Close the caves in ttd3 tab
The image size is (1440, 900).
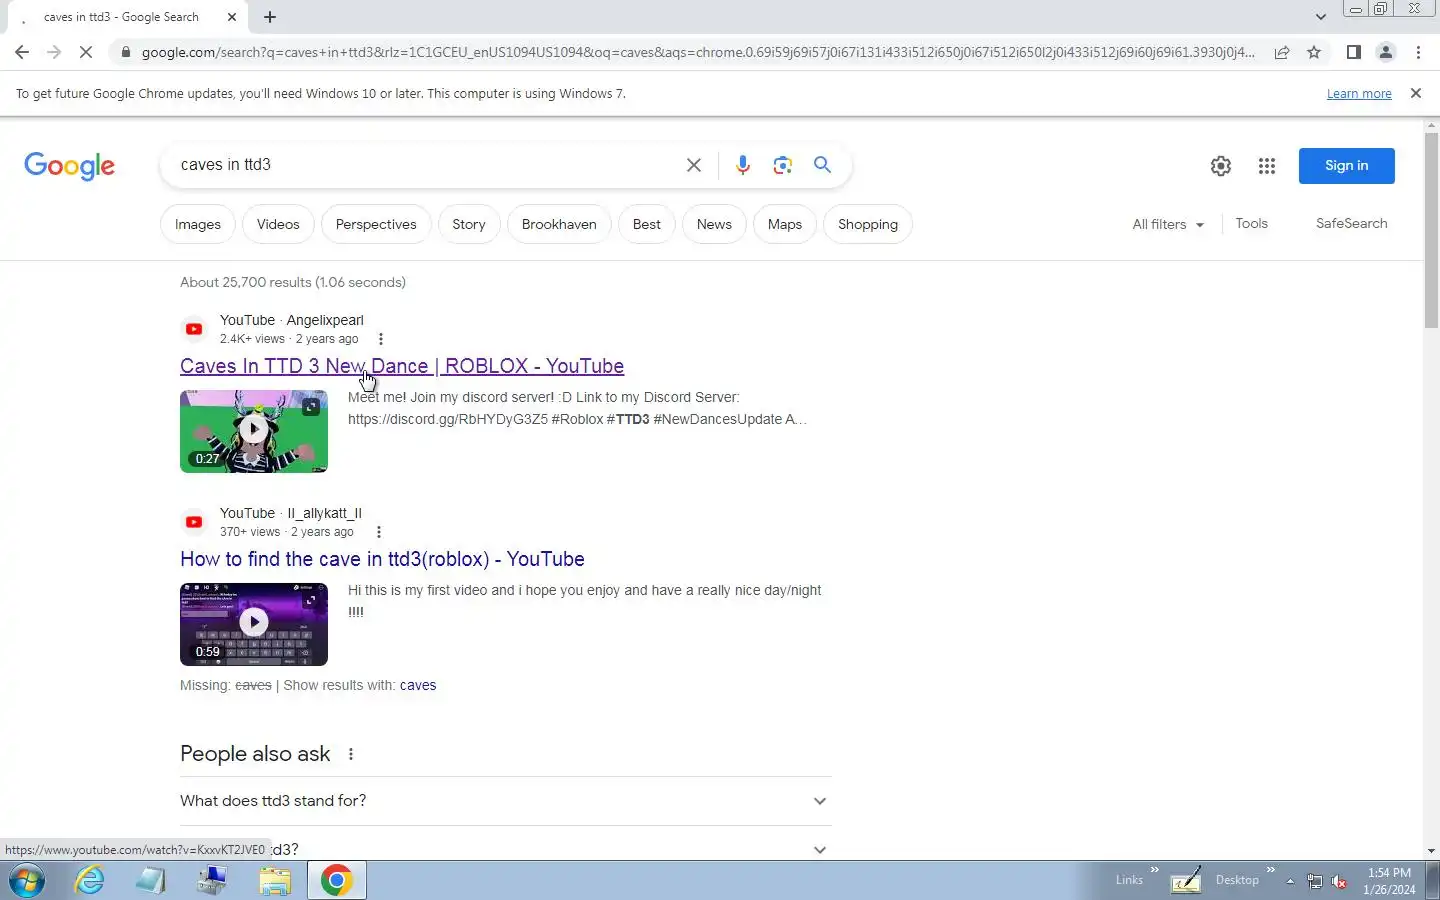pos(232,17)
